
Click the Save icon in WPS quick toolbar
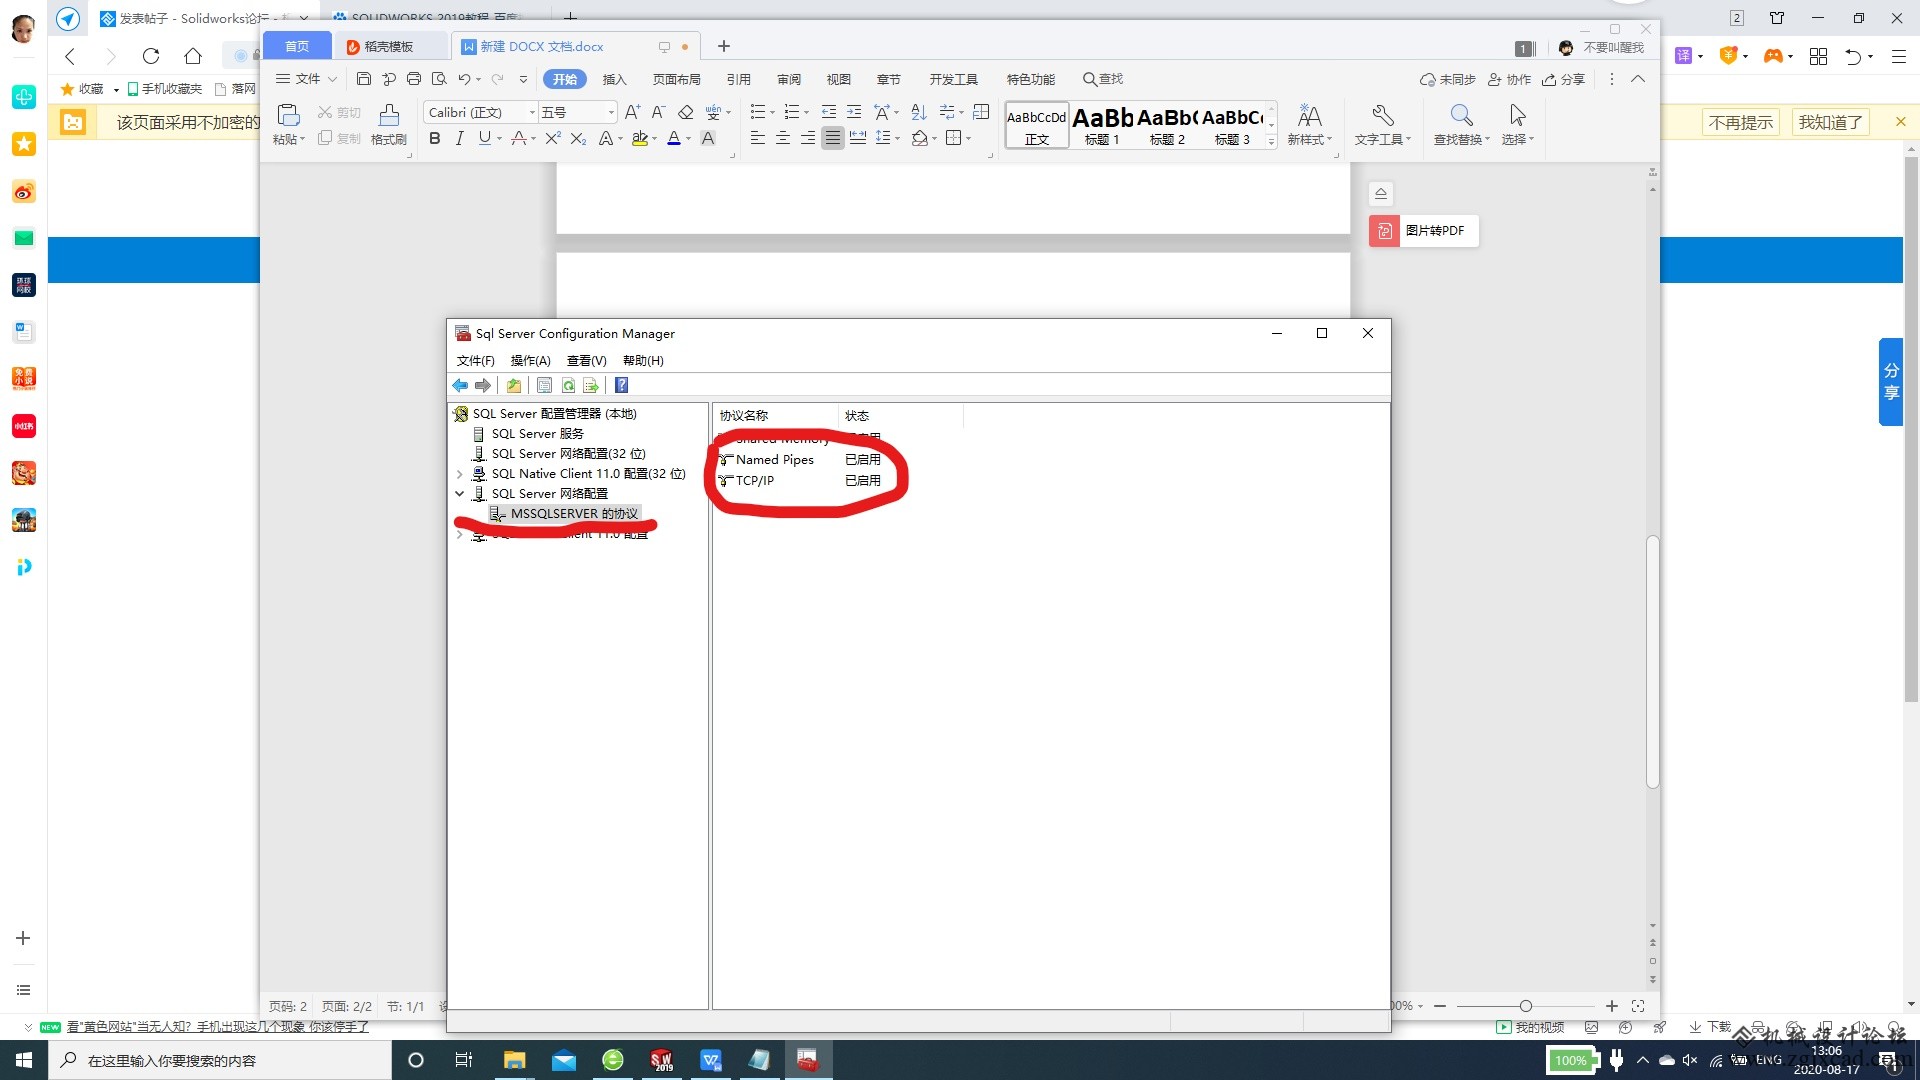click(364, 79)
